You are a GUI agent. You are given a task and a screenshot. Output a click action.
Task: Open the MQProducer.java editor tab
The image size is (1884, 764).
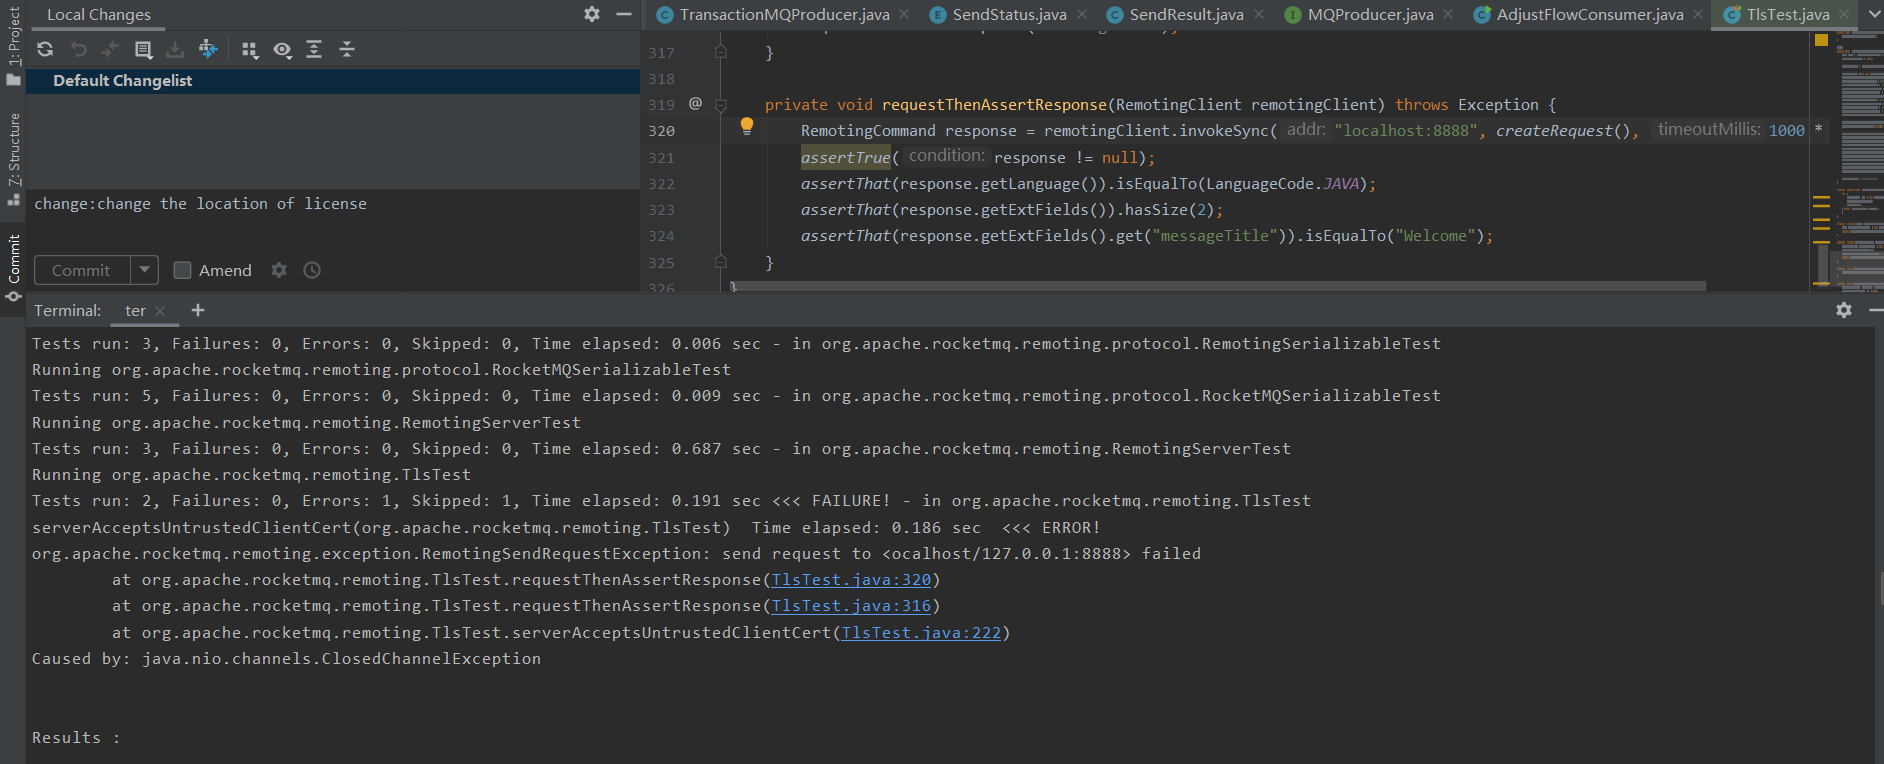[x=1370, y=14]
